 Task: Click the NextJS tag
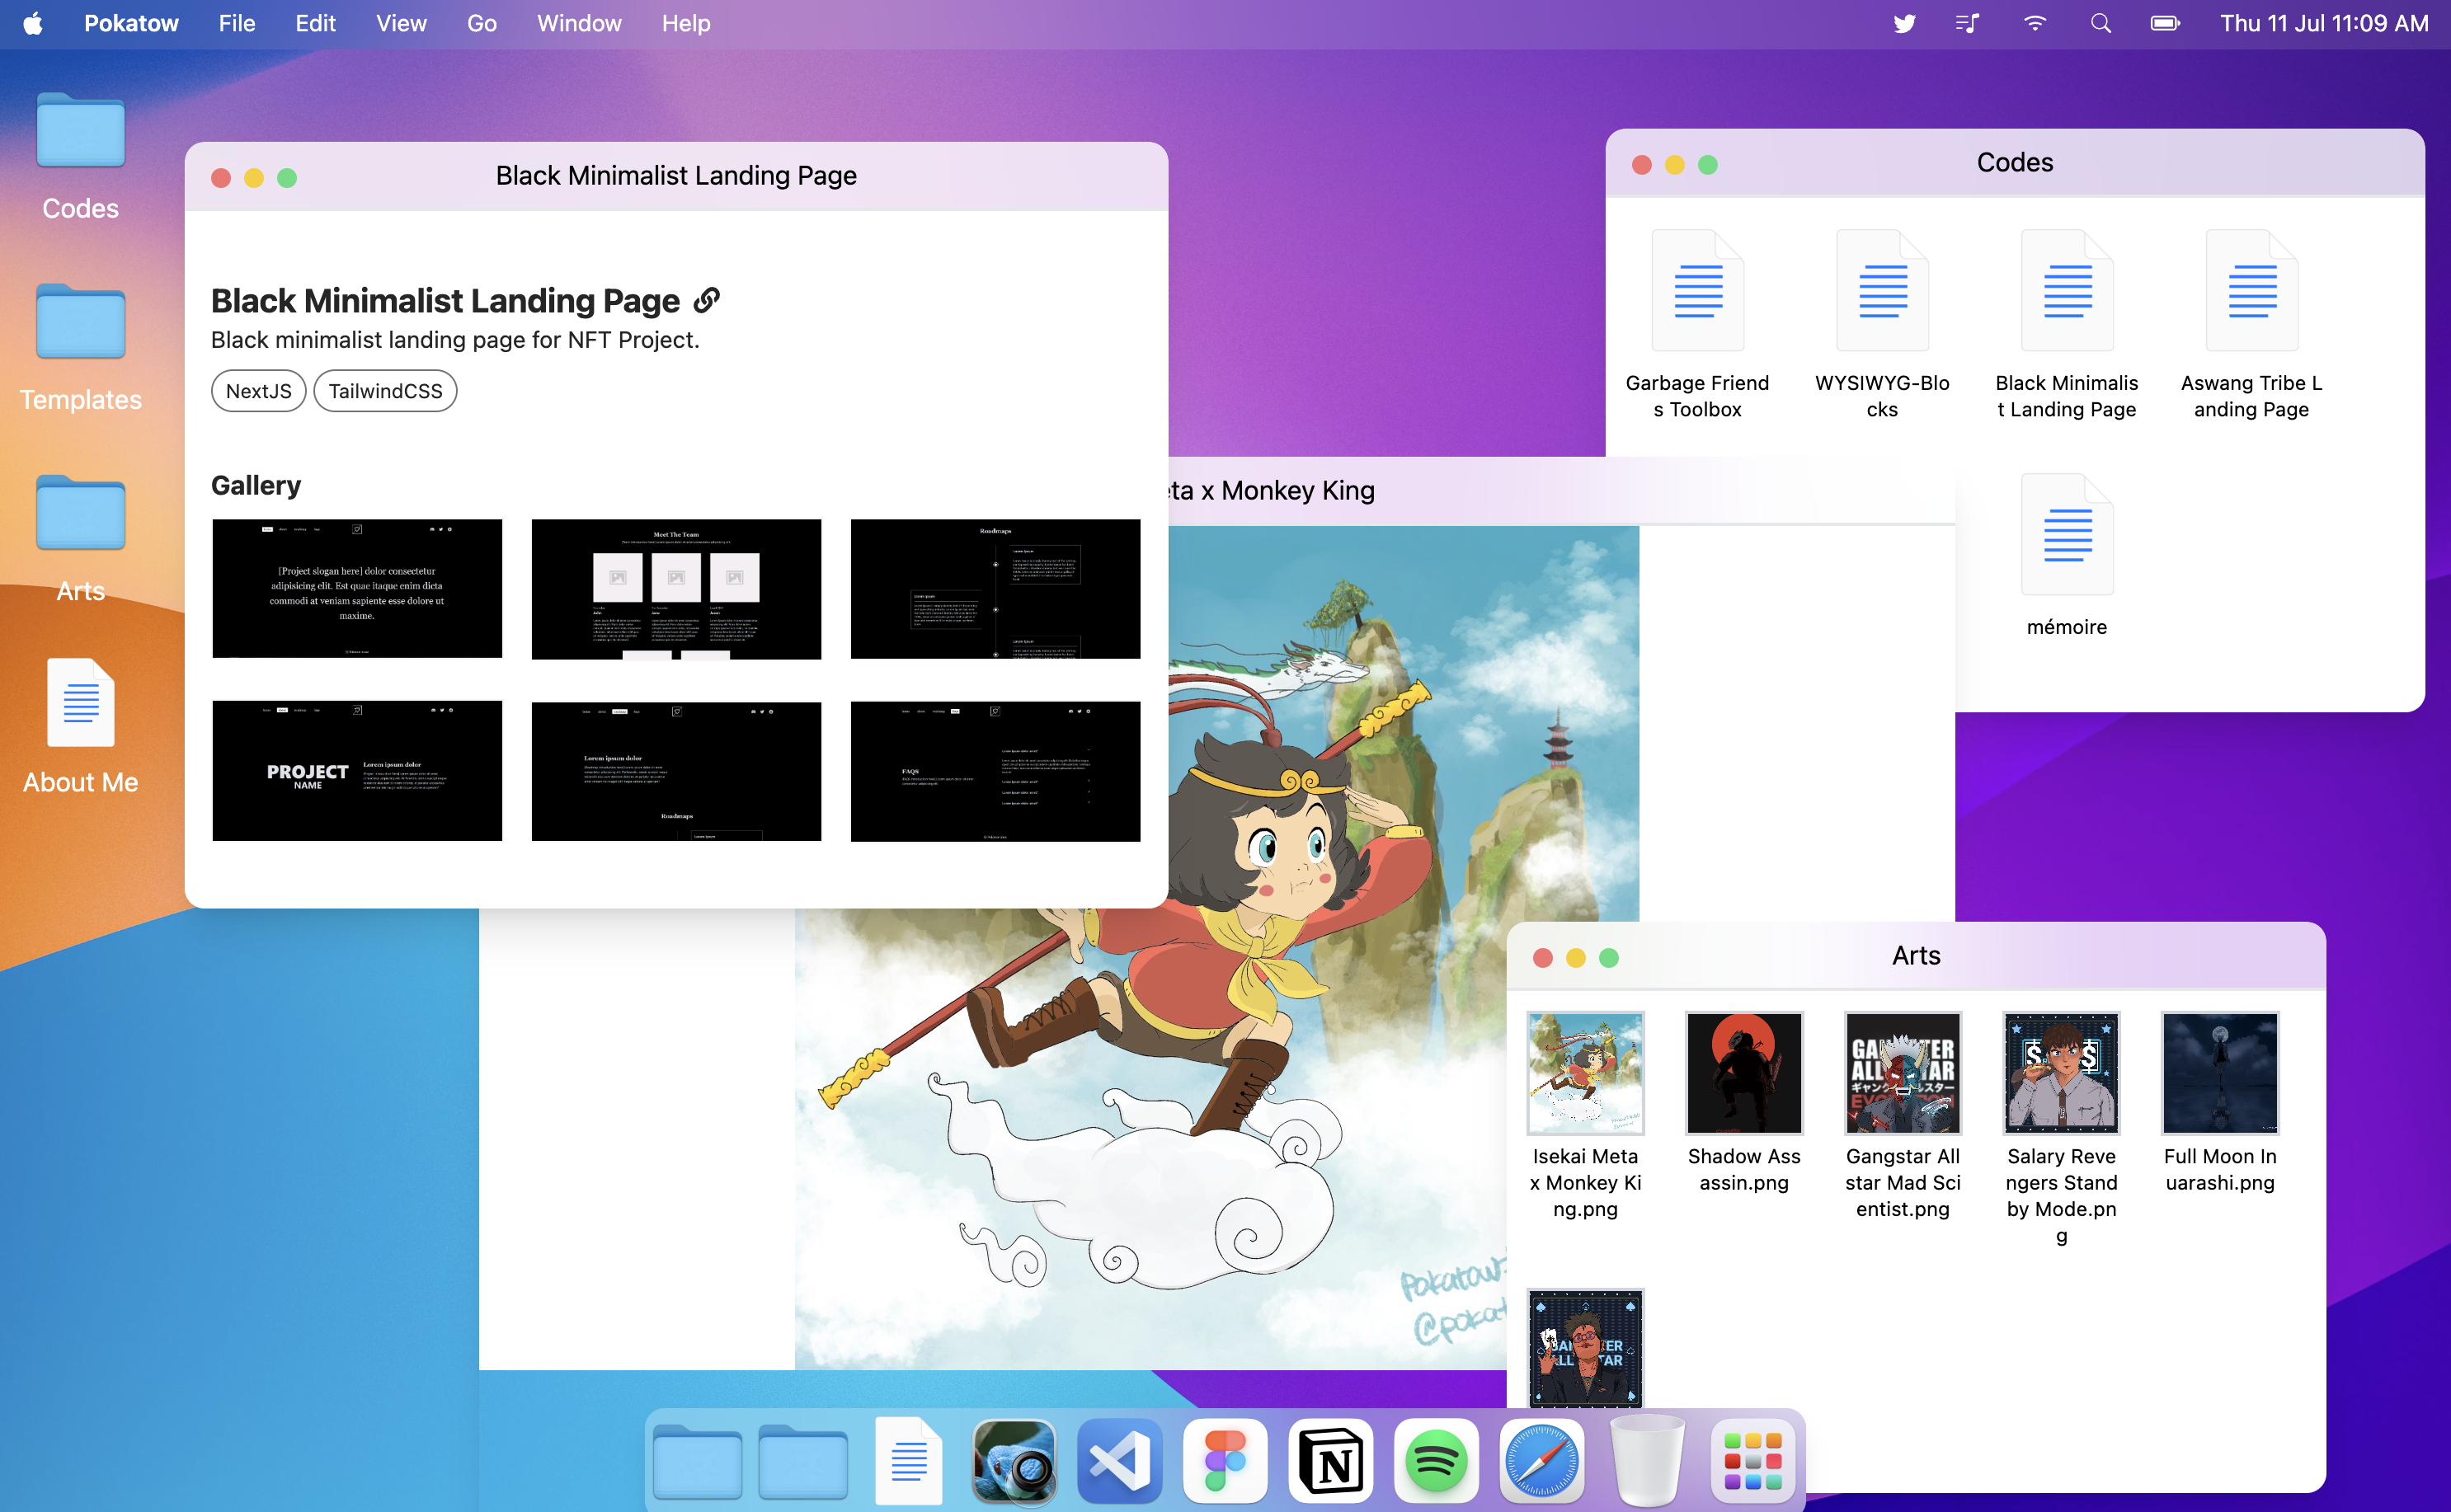point(258,391)
